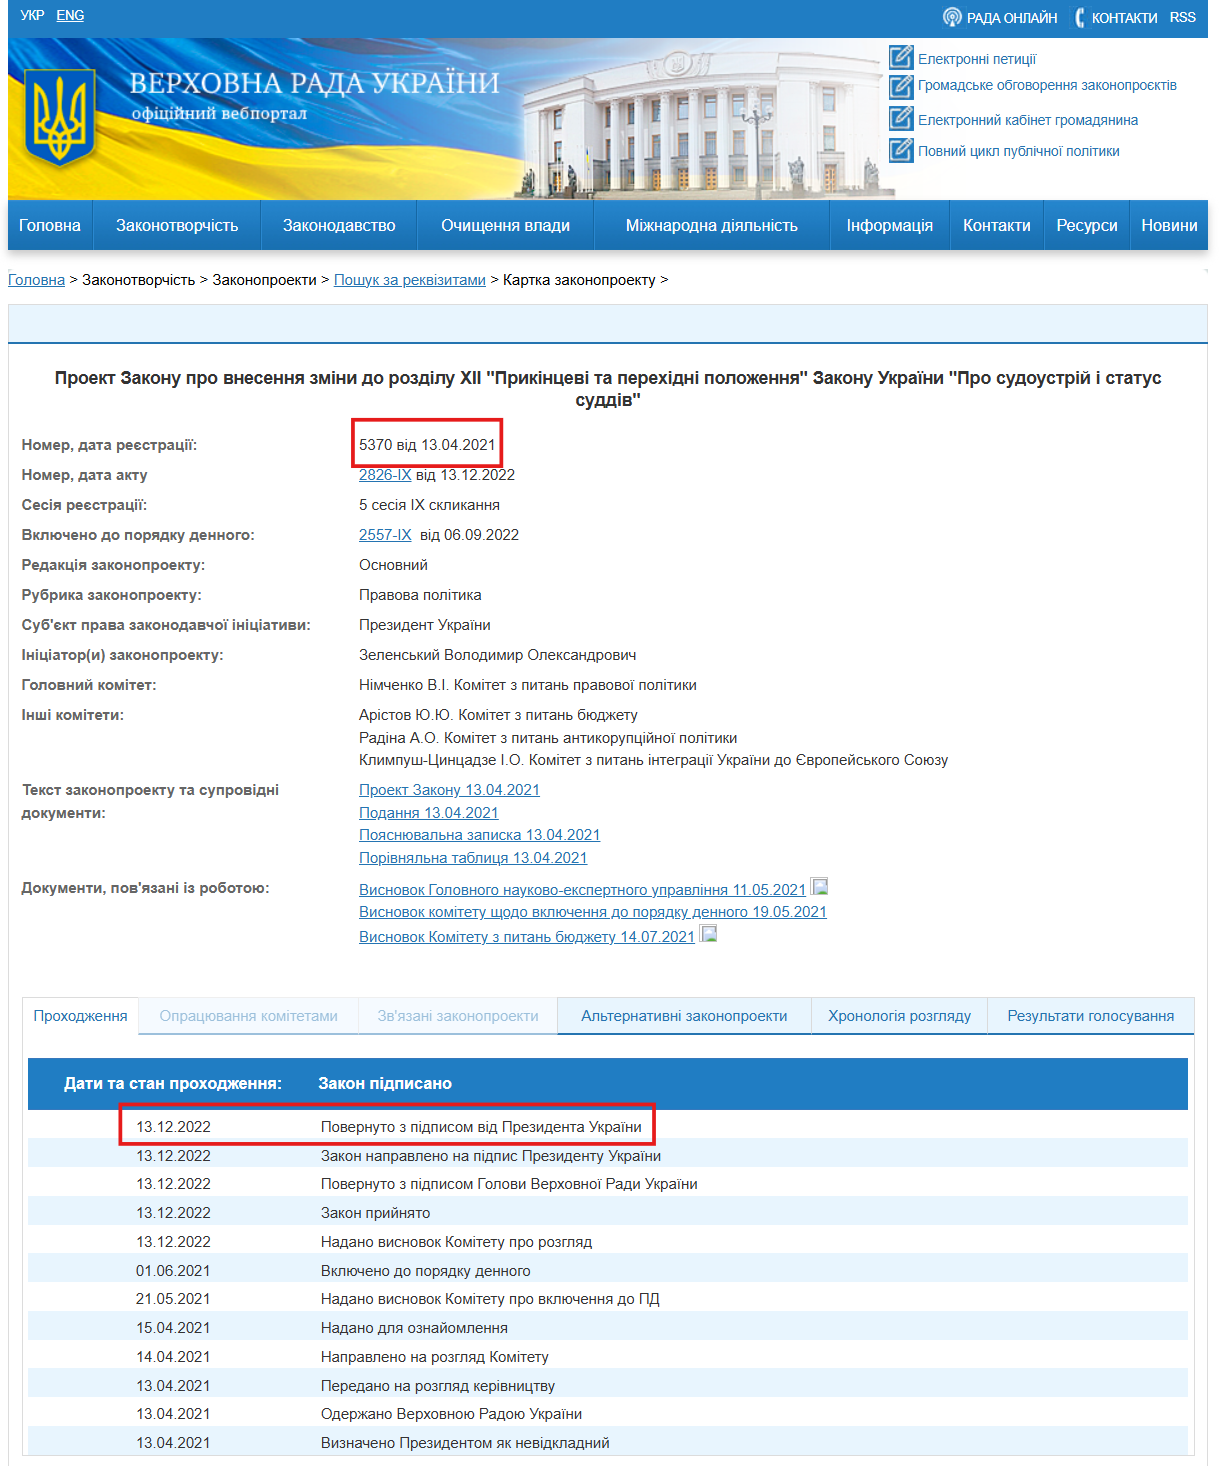The height and width of the screenshot is (1466, 1219).
Task: Open the Електронні петиції edit icon
Action: tap(901, 58)
